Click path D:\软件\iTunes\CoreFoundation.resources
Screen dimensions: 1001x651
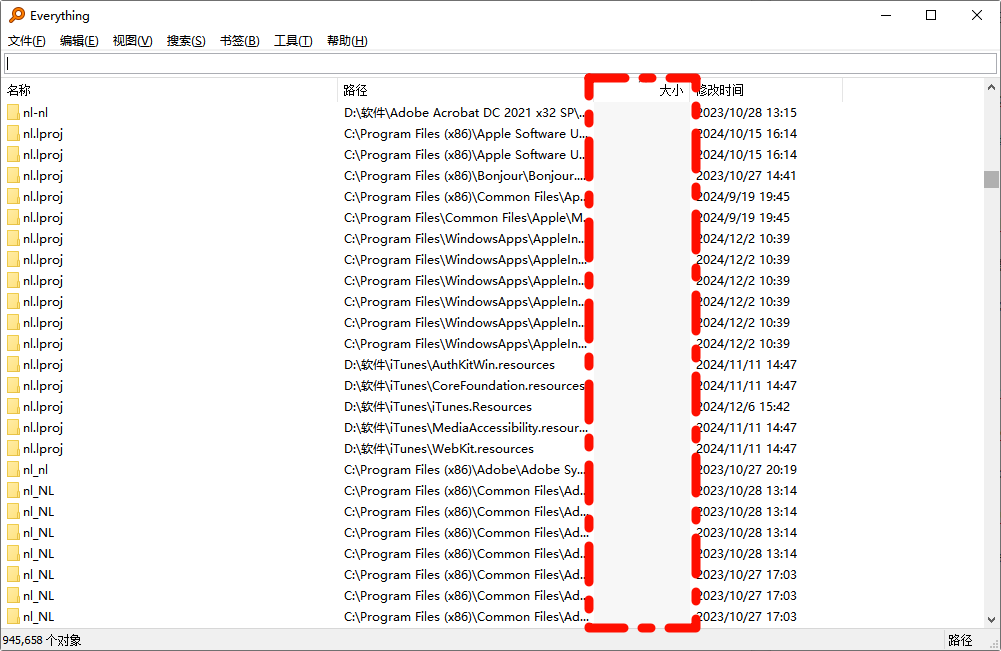coord(464,386)
